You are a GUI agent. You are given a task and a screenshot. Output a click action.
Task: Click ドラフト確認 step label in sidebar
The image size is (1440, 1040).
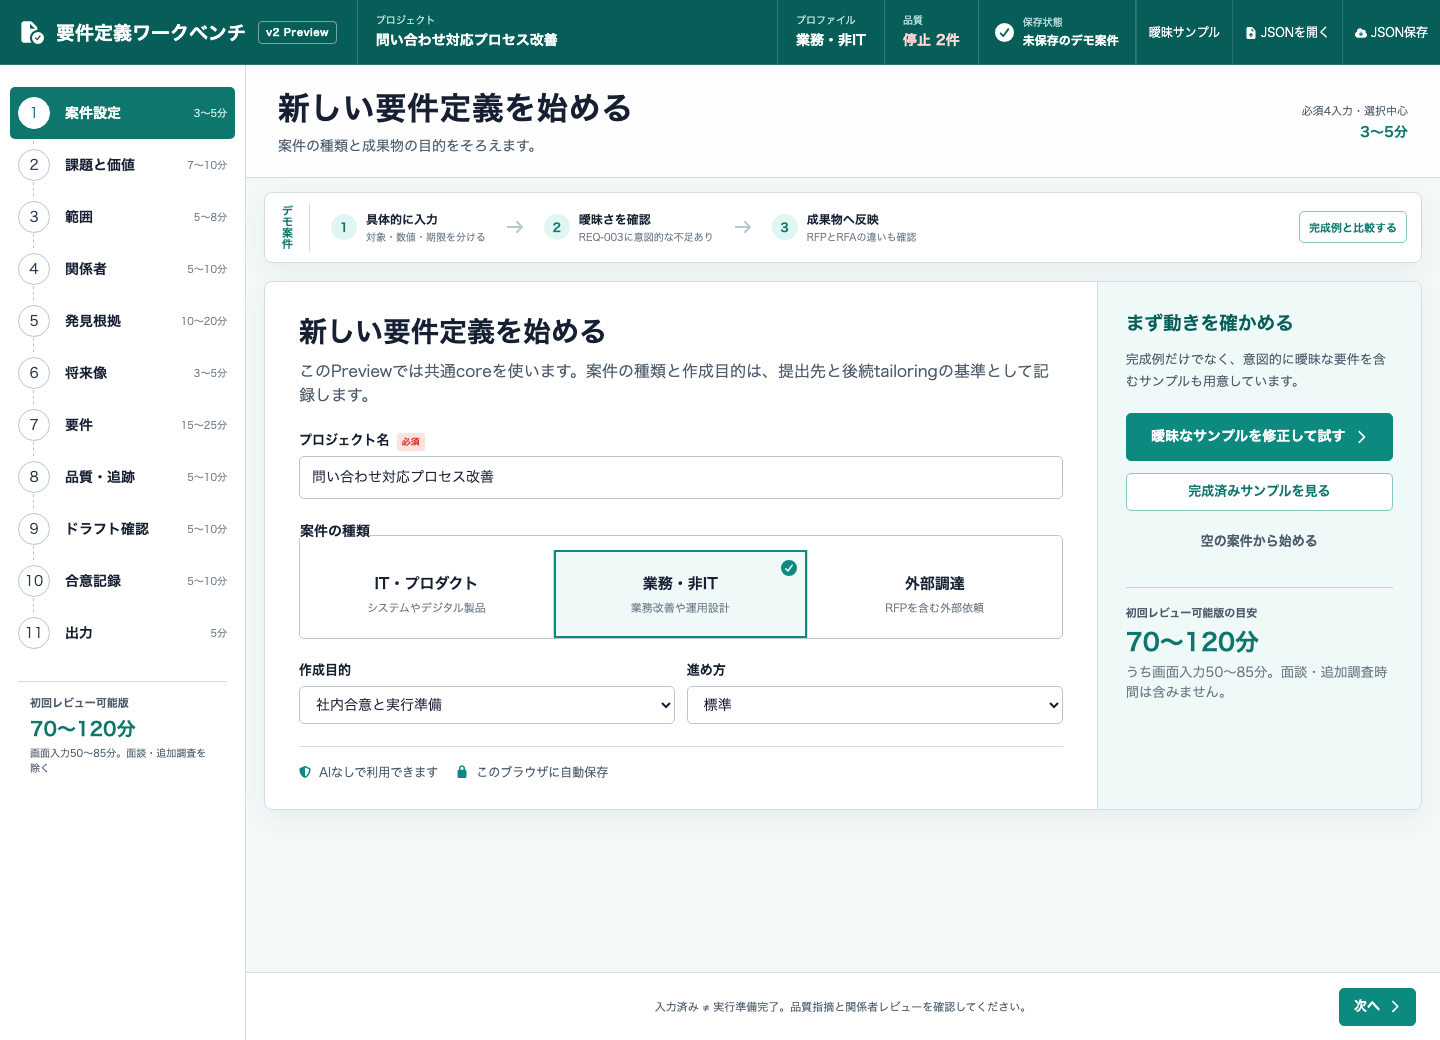click(107, 529)
